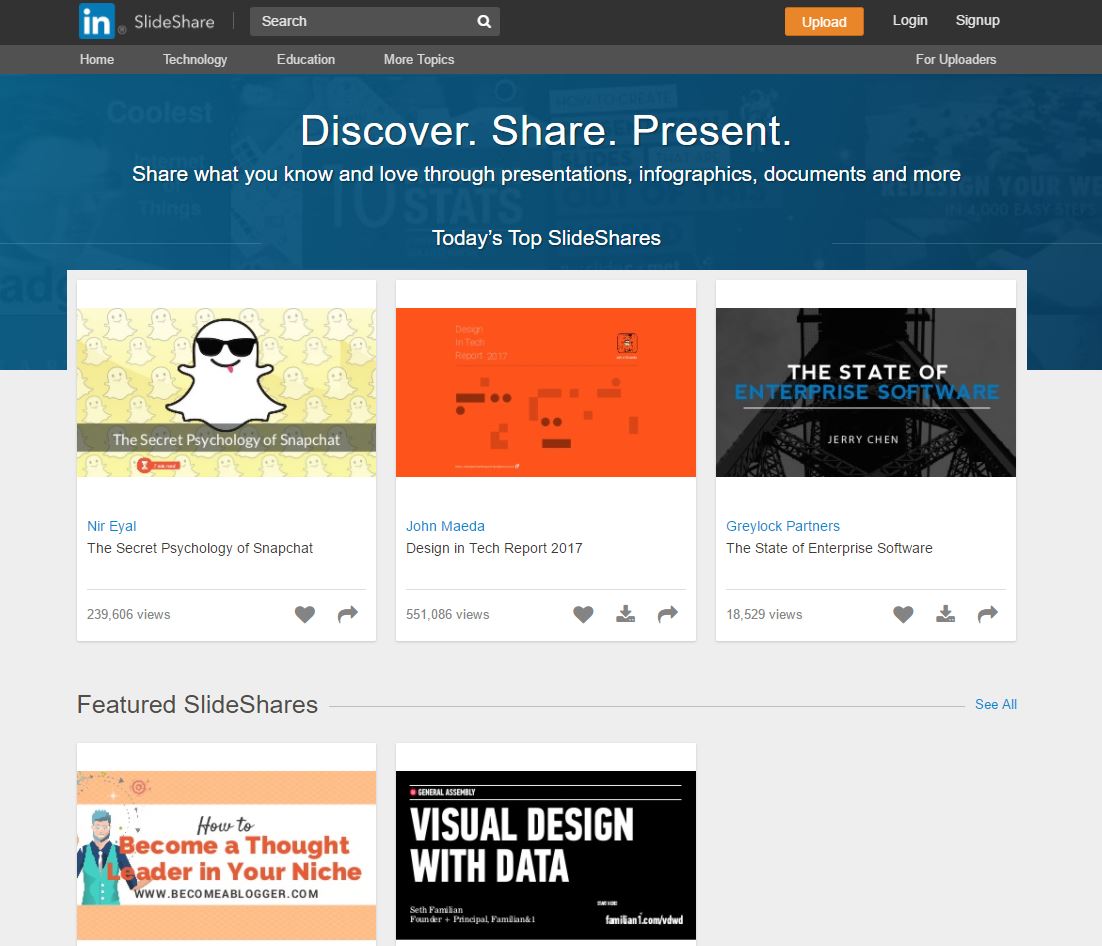The image size is (1102, 946).
Task: Like The State of Enterprise Software
Action: coord(903,614)
